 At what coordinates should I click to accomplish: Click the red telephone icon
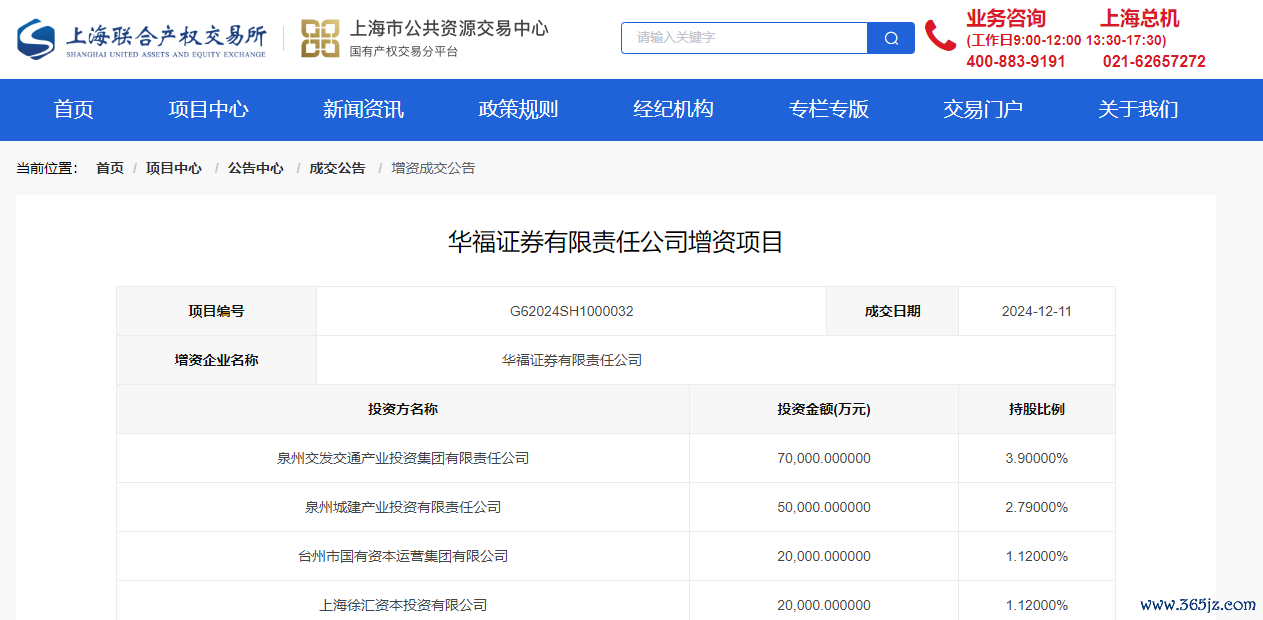click(x=940, y=36)
